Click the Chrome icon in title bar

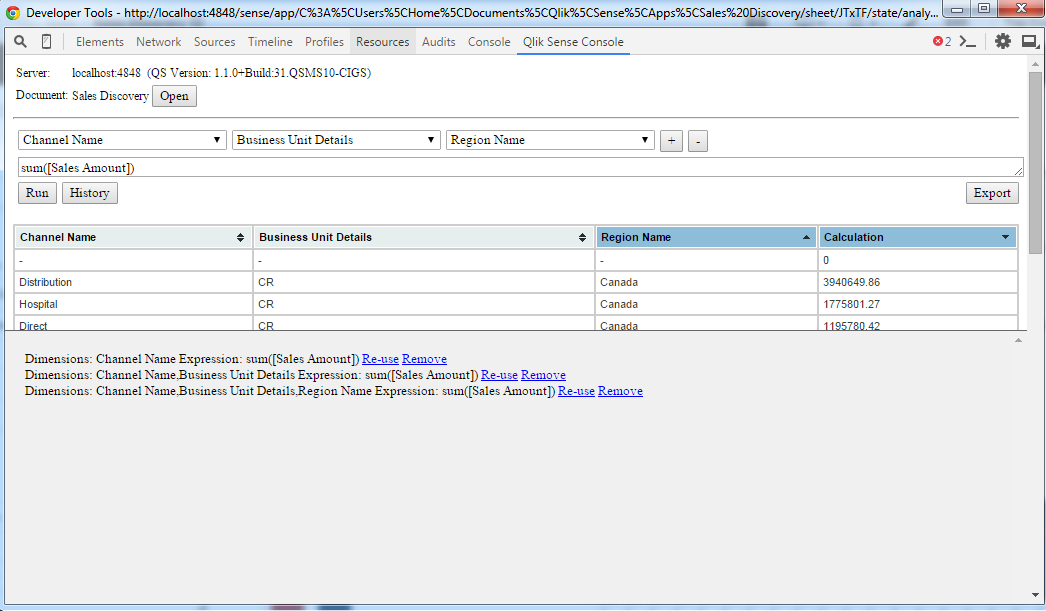tap(13, 12)
